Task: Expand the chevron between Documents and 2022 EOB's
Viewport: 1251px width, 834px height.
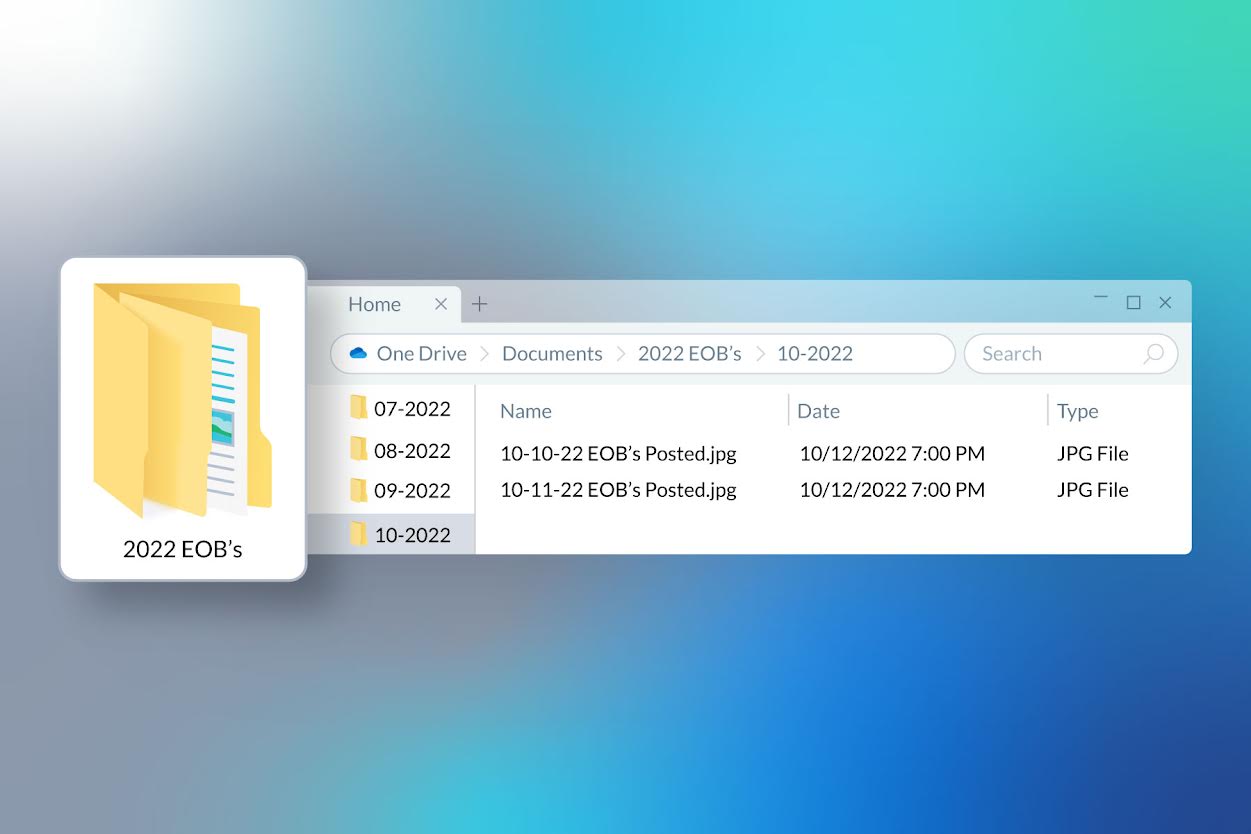Action: coord(623,352)
